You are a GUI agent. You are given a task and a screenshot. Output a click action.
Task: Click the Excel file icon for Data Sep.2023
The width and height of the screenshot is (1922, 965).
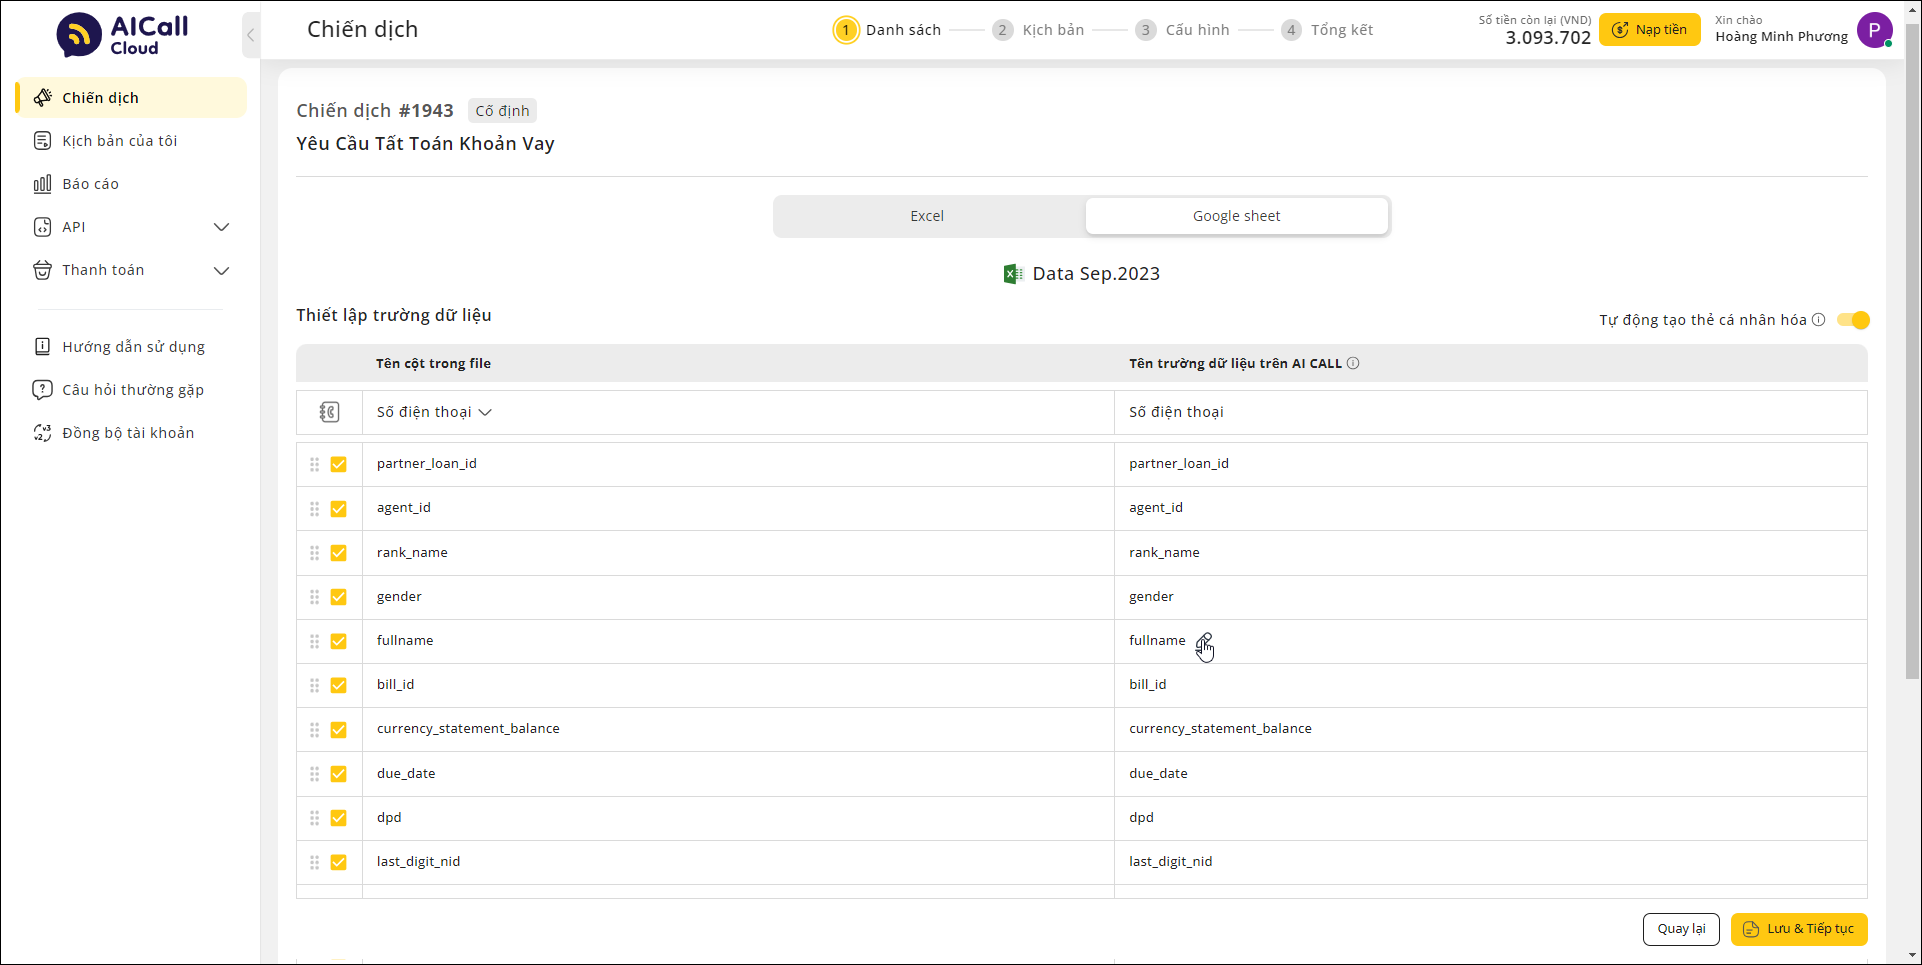point(1012,274)
